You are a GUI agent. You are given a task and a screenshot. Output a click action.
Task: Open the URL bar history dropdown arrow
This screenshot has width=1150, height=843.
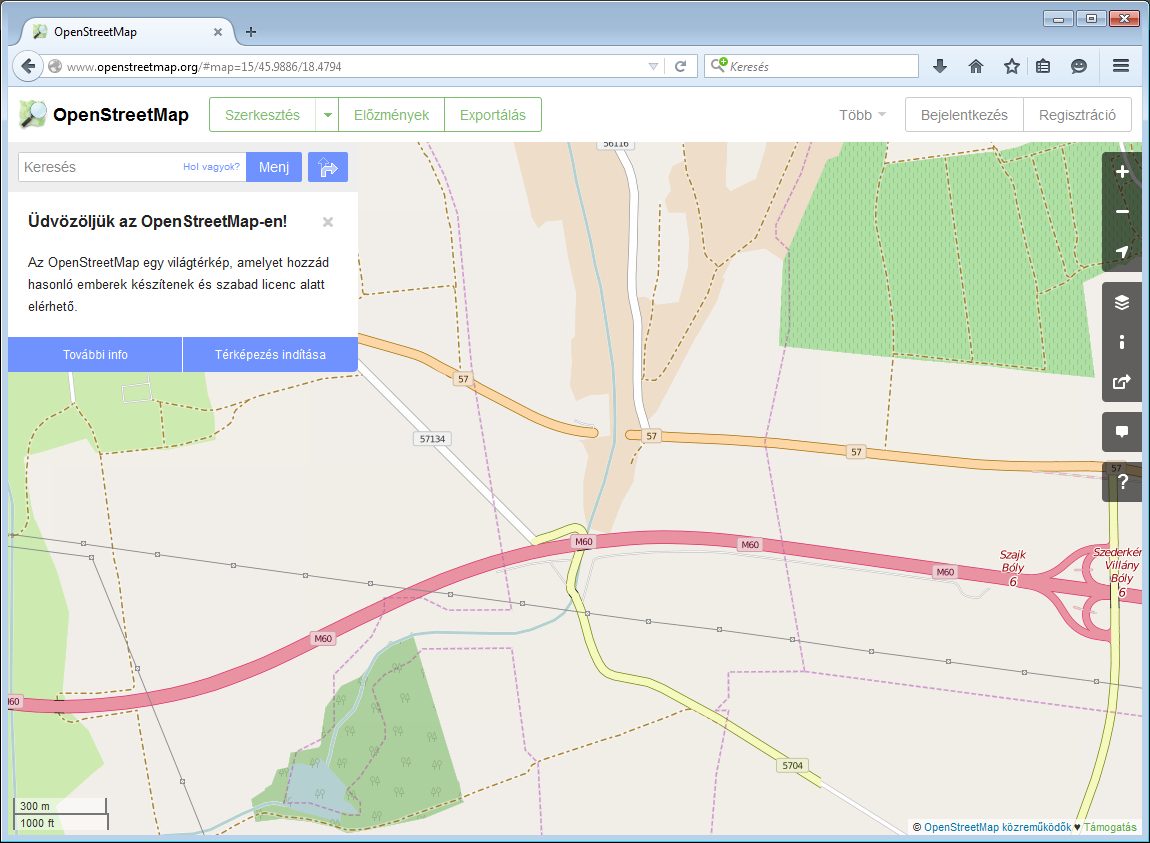click(653, 66)
